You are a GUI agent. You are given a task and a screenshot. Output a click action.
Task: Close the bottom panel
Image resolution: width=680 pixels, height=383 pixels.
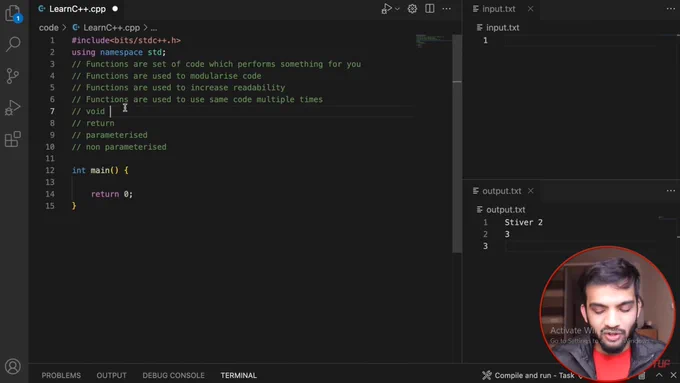coord(673,375)
